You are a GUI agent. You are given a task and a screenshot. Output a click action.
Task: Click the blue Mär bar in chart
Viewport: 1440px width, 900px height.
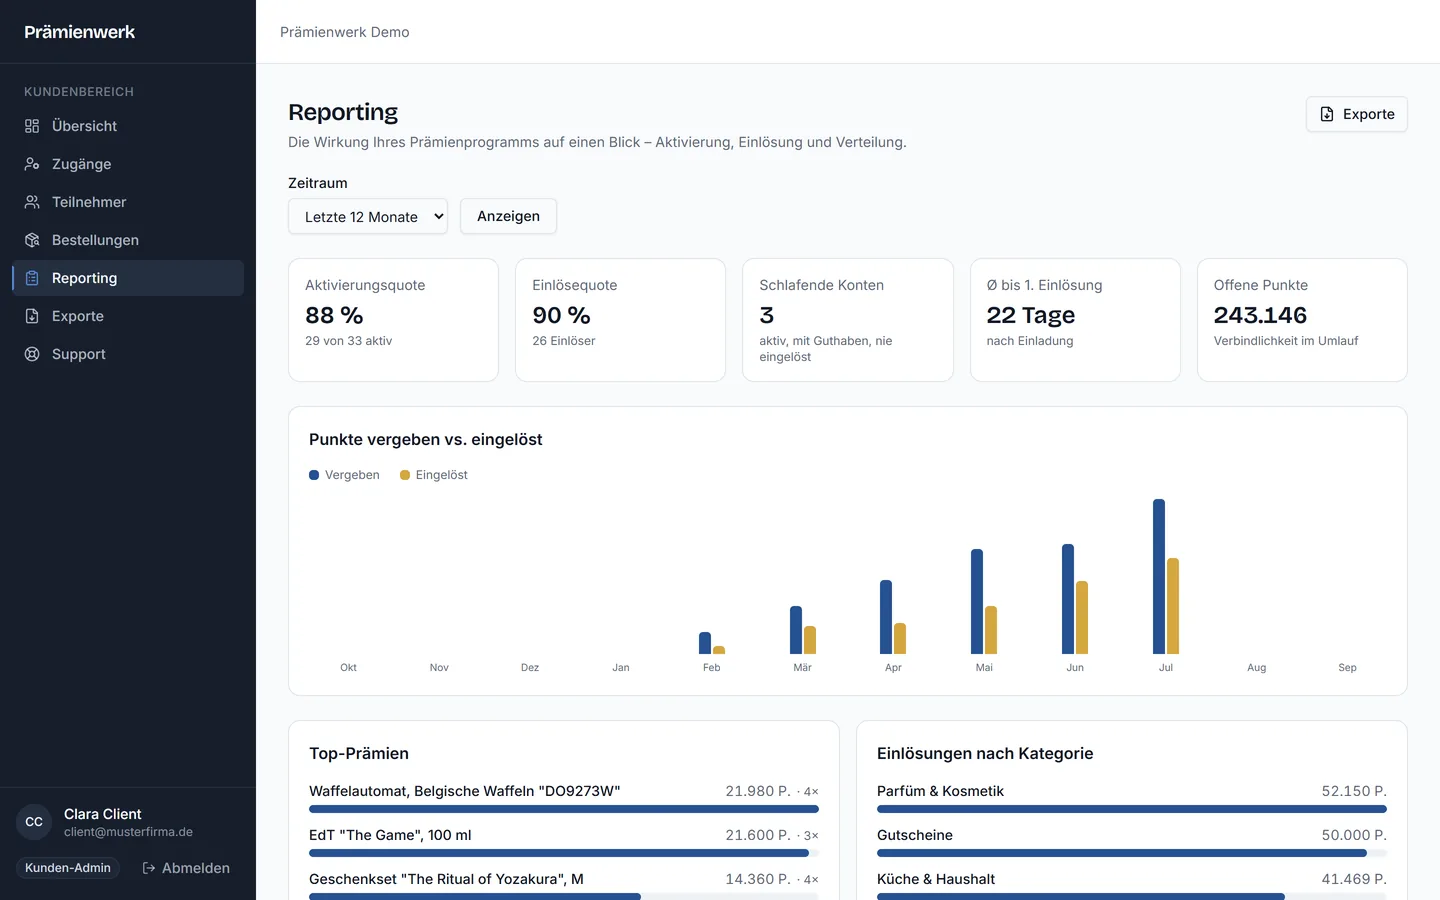pyautogui.click(x=796, y=630)
